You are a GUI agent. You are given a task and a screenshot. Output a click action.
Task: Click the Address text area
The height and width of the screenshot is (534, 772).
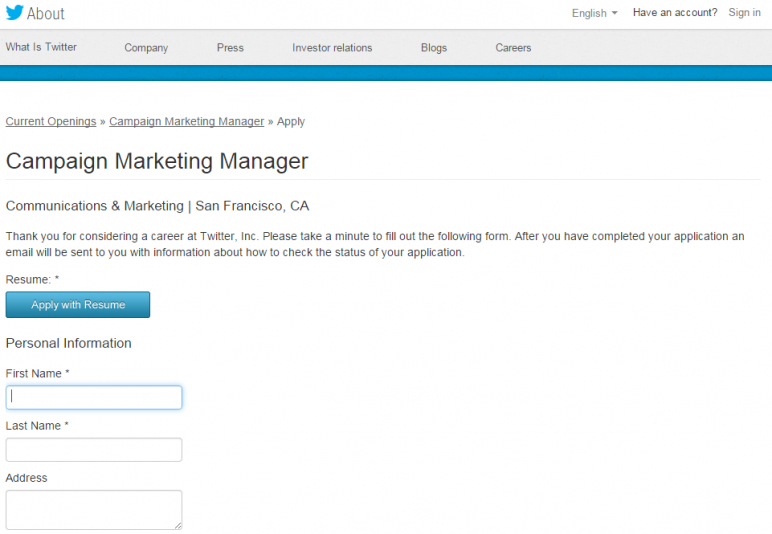point(94,510)
